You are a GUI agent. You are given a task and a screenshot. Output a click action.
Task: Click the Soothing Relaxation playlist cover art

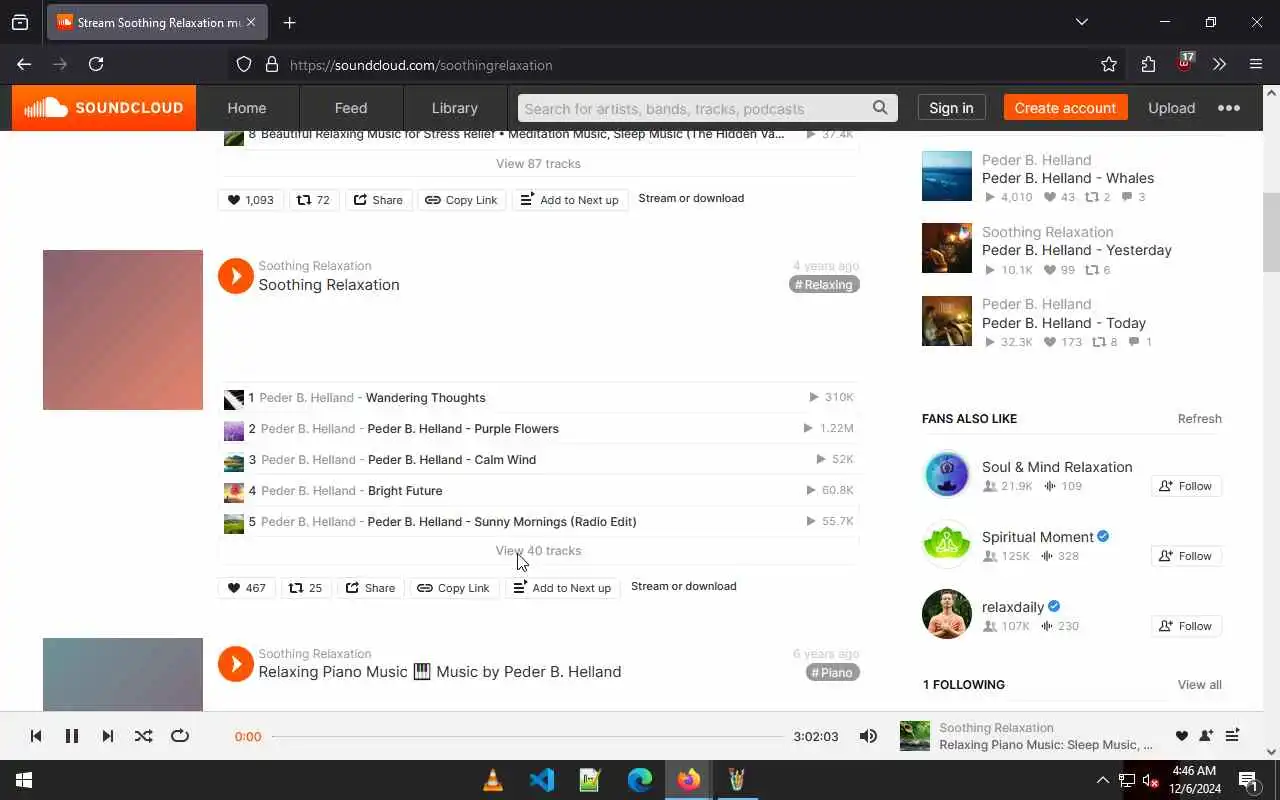click(x=123, y=330)
